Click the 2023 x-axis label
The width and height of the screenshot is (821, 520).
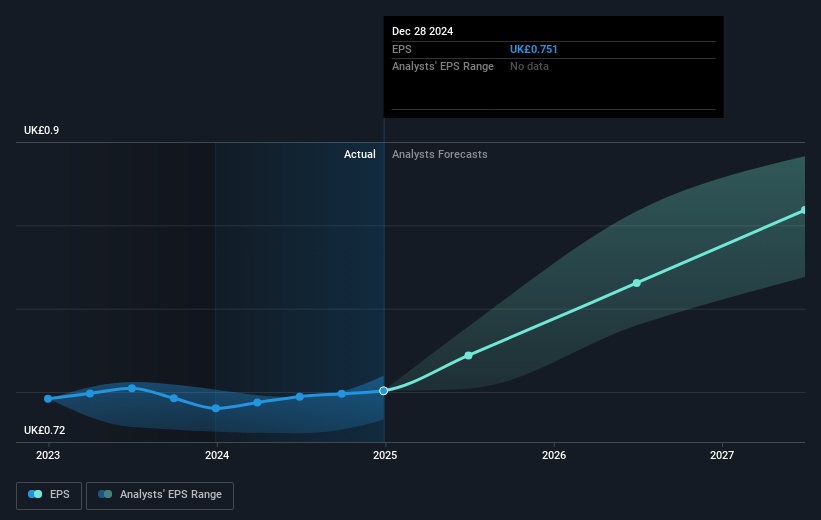click(x=48, y=456)
